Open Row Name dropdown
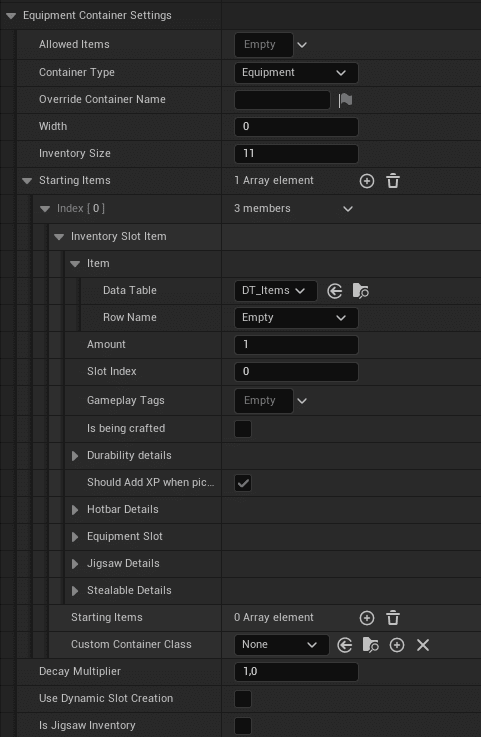This screenshot has height=737, width=481. [296, 318]
